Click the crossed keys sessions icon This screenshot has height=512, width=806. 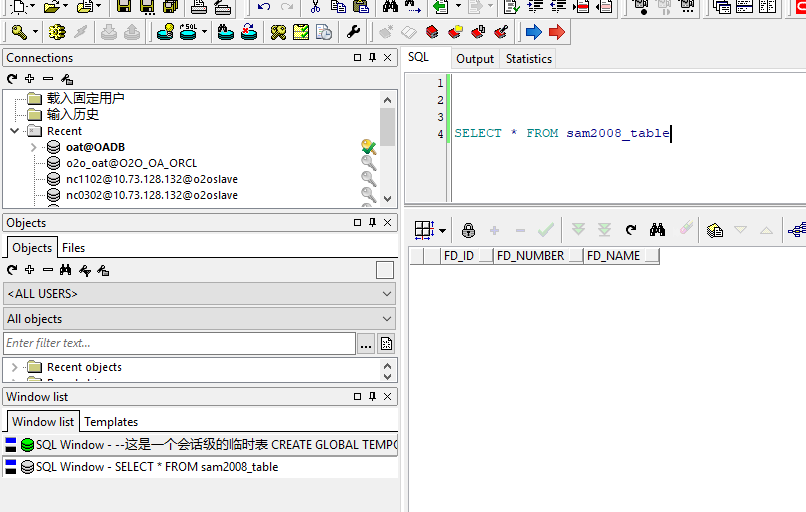click(278, 32)
